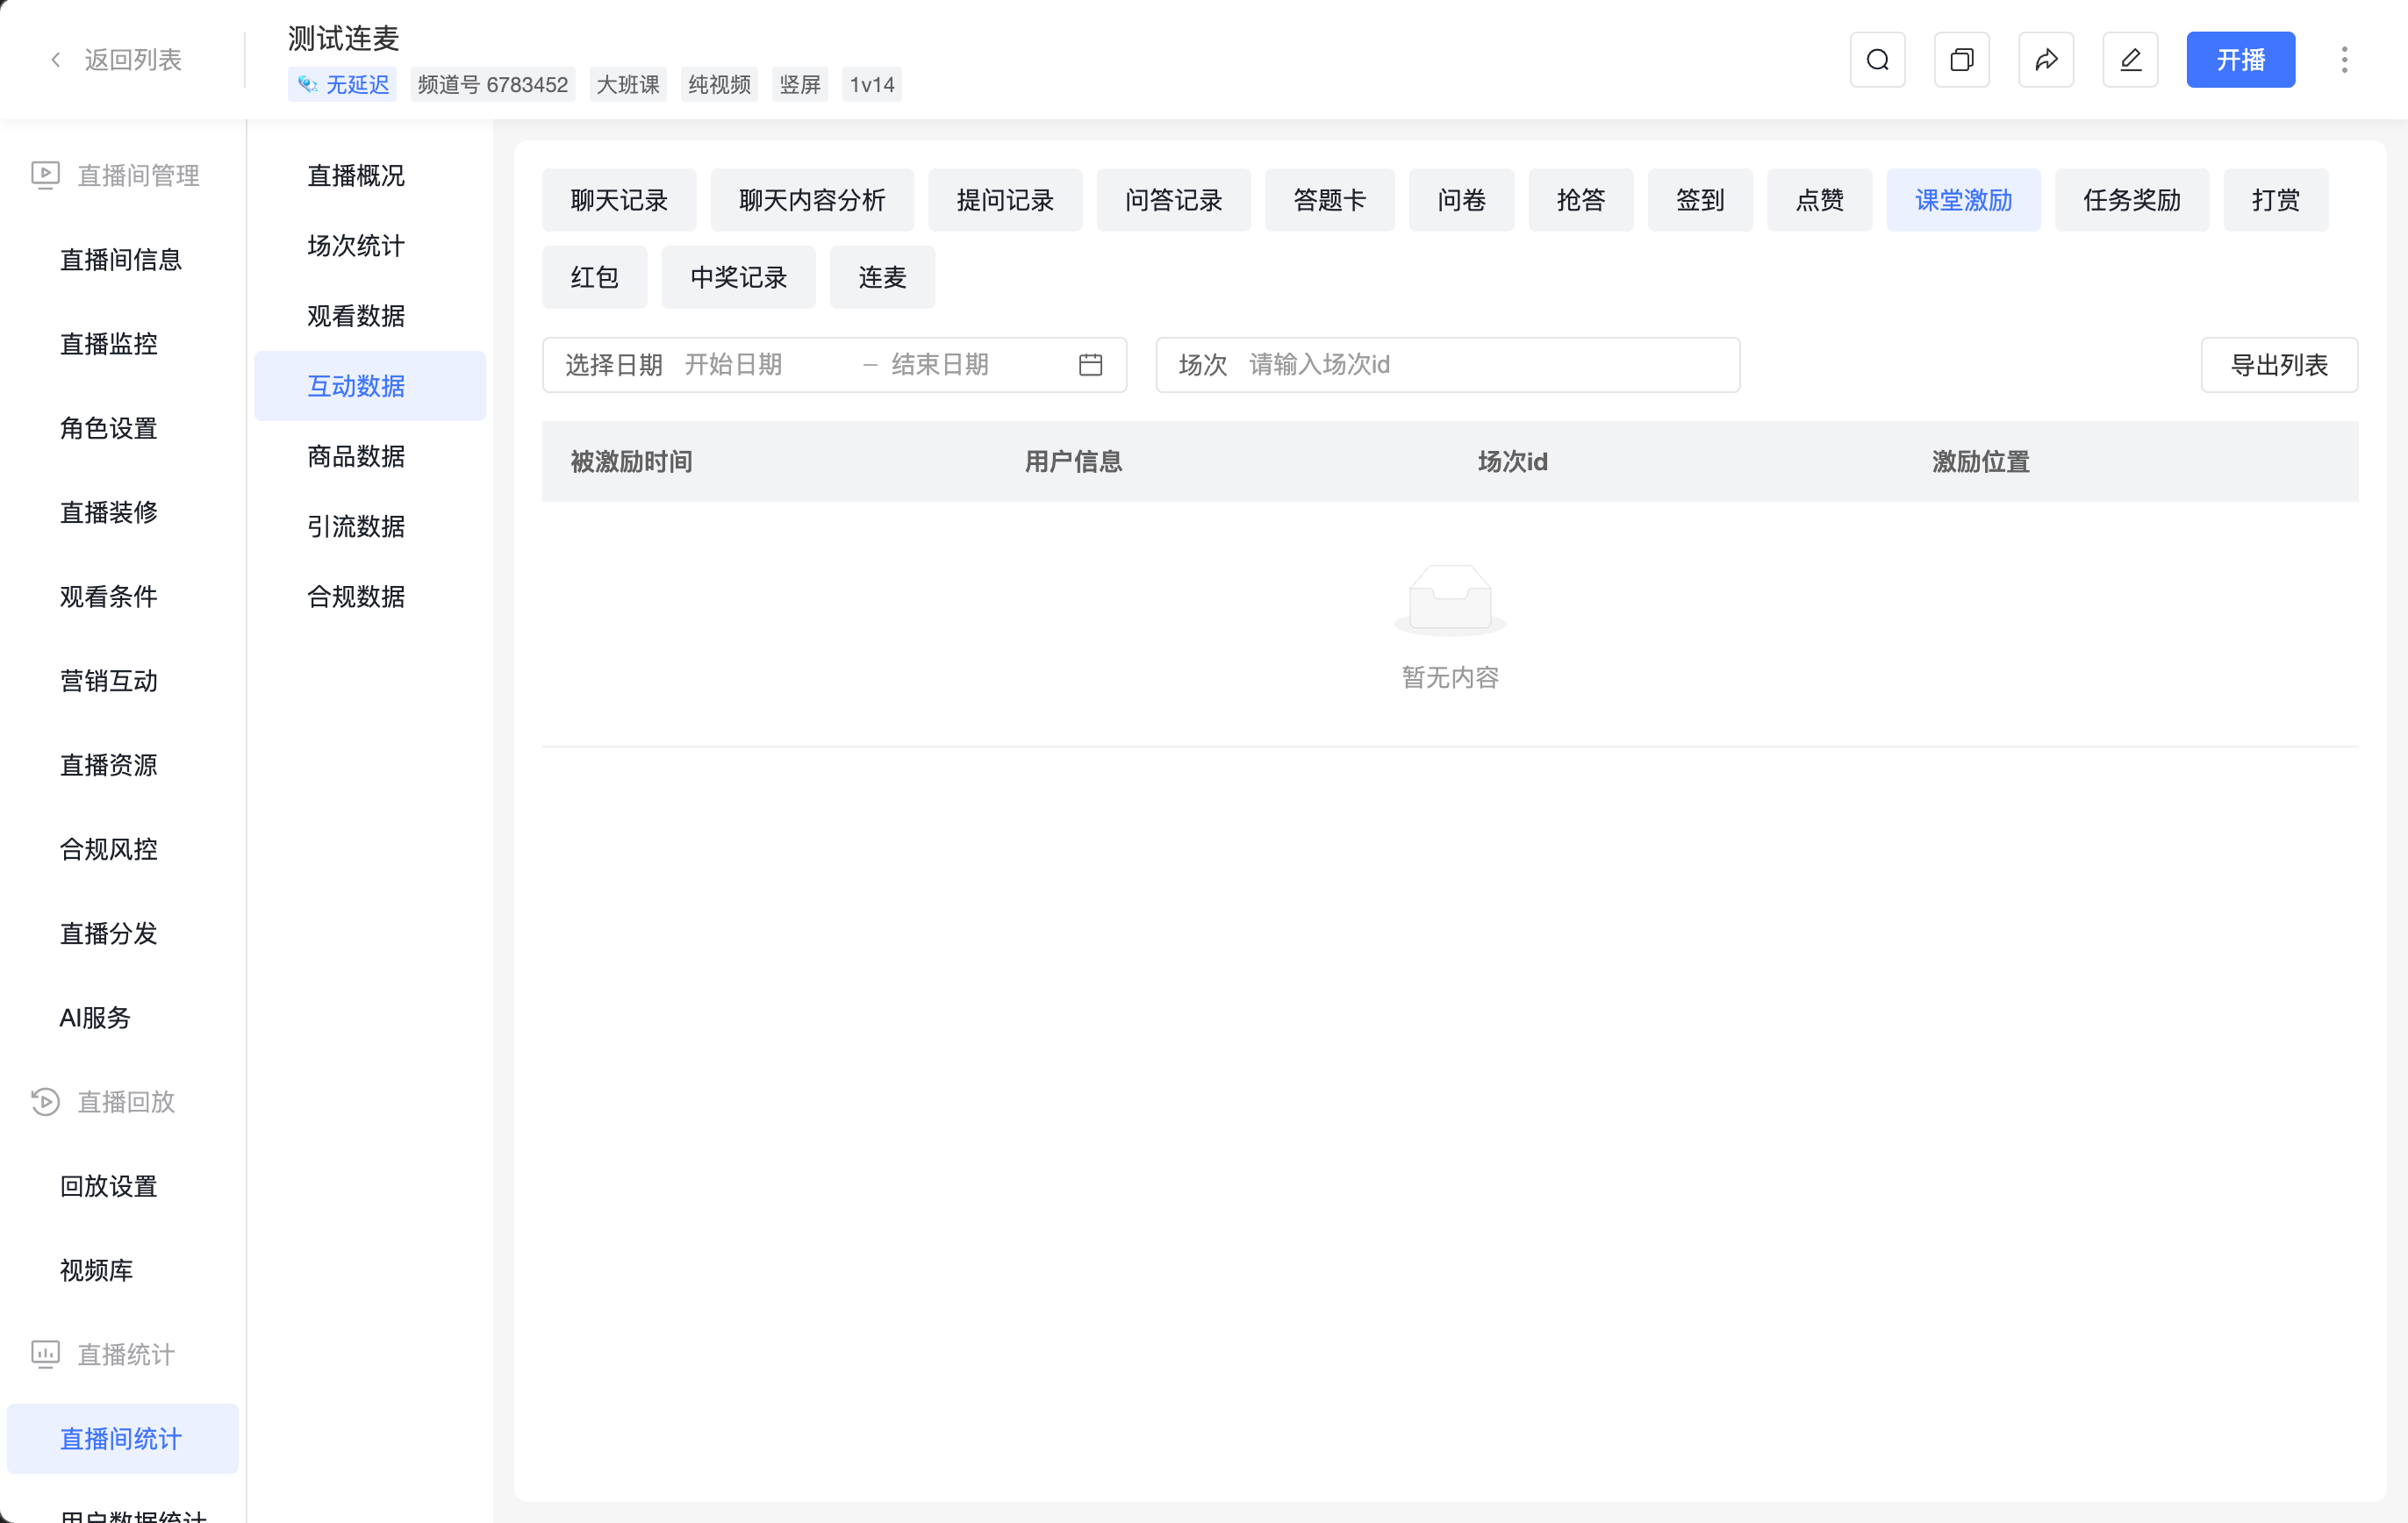Select the 红包 tab
The height and width of the screenshot is (1523, 2408).
(594, 277)
